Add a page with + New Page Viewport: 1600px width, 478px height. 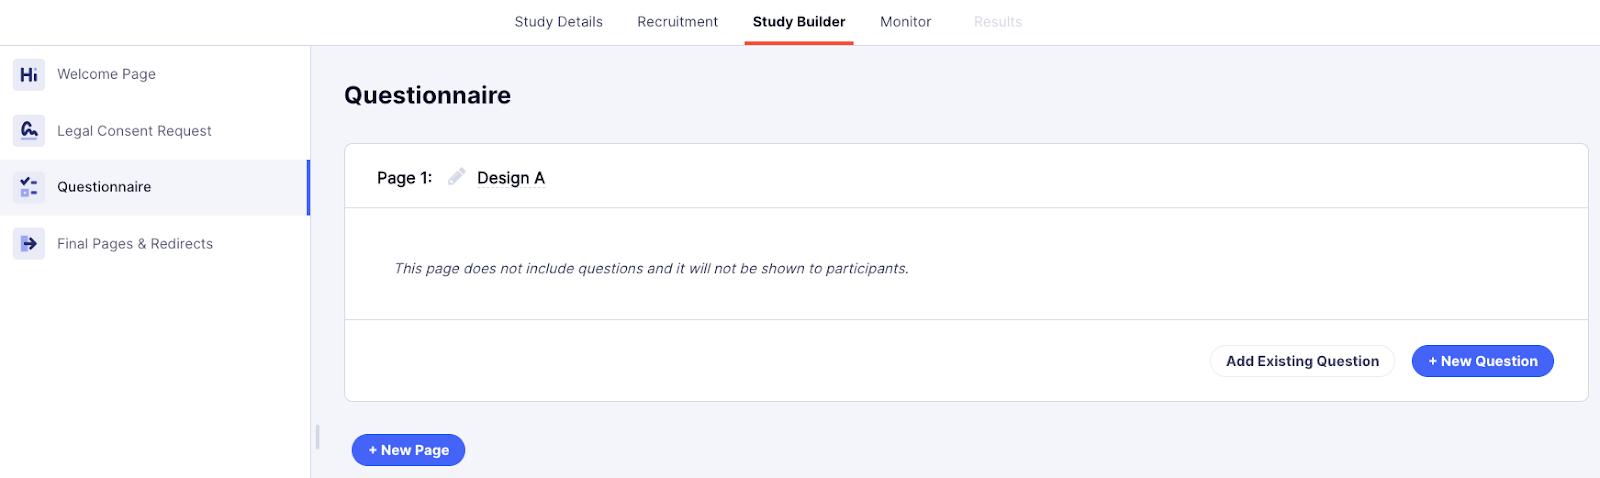pyautogui.click(x=408, y=450)
